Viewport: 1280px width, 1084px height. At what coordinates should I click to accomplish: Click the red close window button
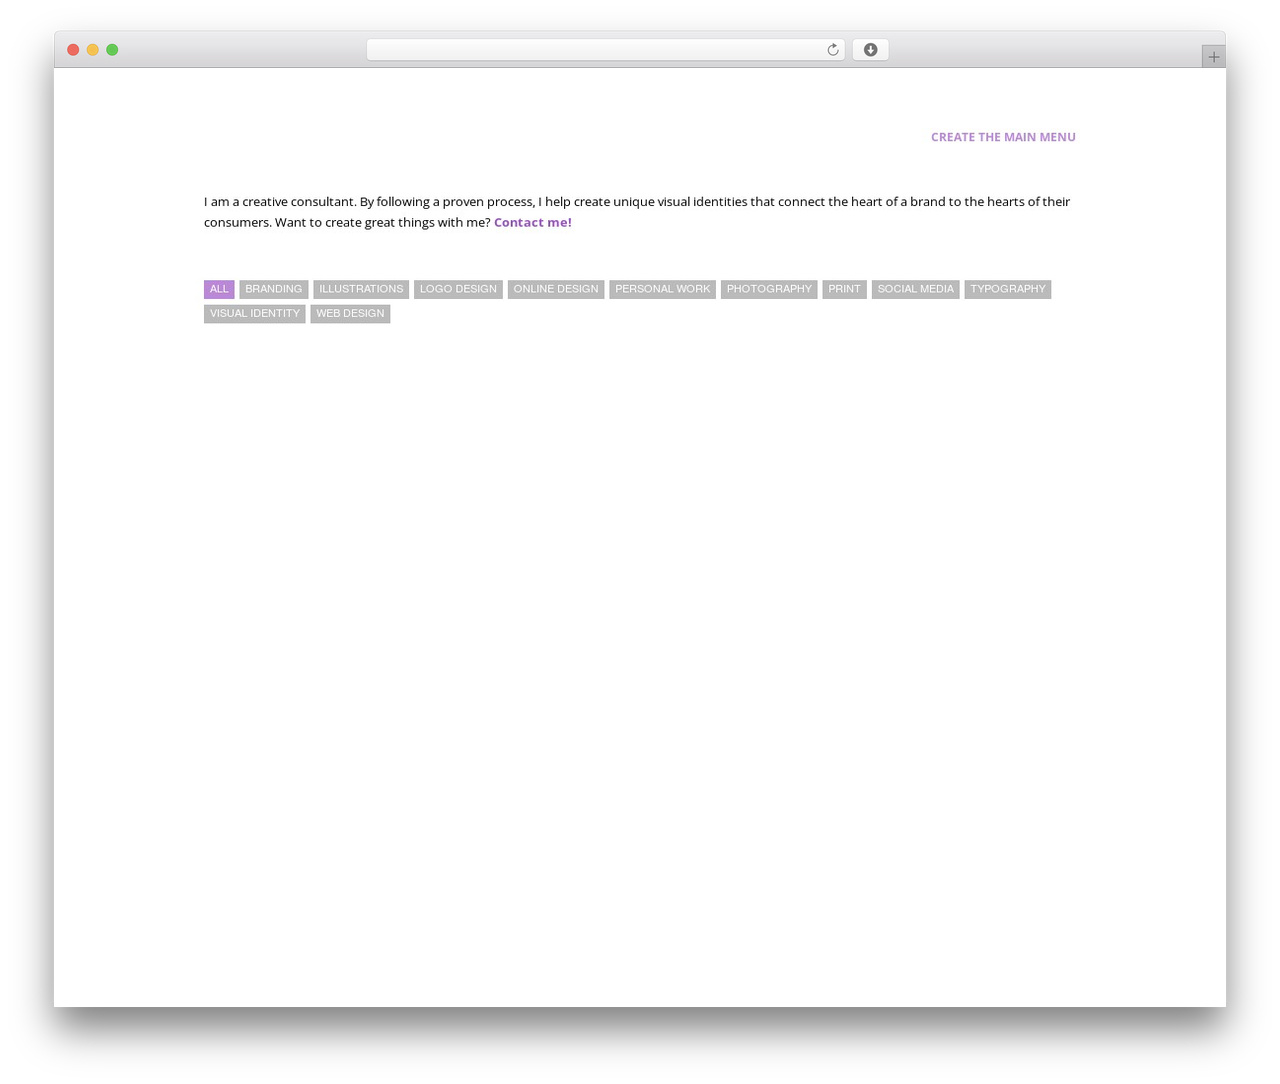[x=73, y=50]
